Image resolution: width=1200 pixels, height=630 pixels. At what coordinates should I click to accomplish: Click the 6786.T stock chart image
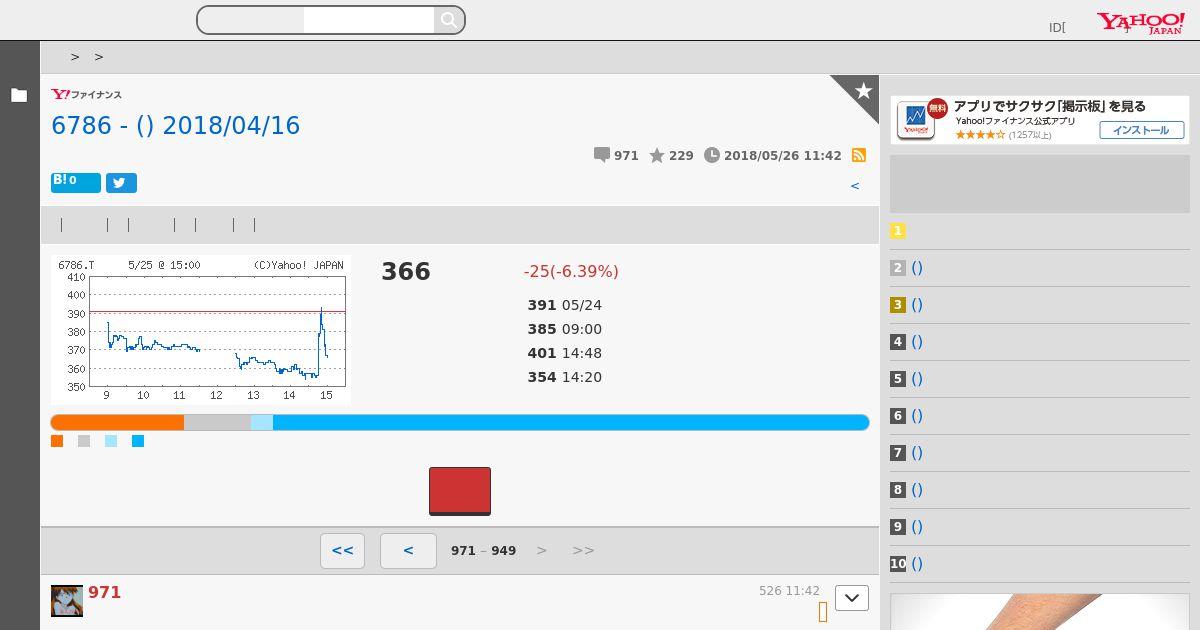pos(201,329)
